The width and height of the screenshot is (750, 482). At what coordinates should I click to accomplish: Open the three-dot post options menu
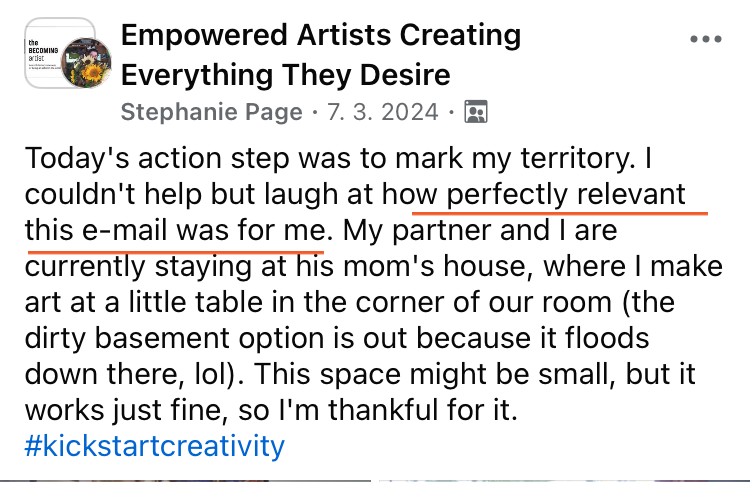coord(705,39)
